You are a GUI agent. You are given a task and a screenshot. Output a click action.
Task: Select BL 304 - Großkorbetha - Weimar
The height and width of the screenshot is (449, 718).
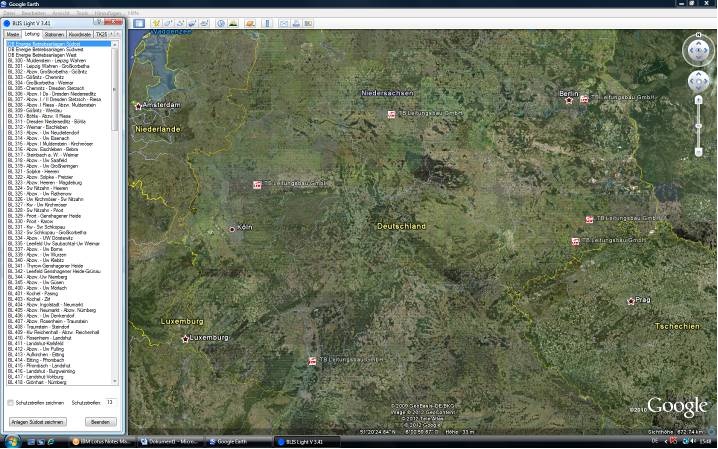[x=59, y=82]
